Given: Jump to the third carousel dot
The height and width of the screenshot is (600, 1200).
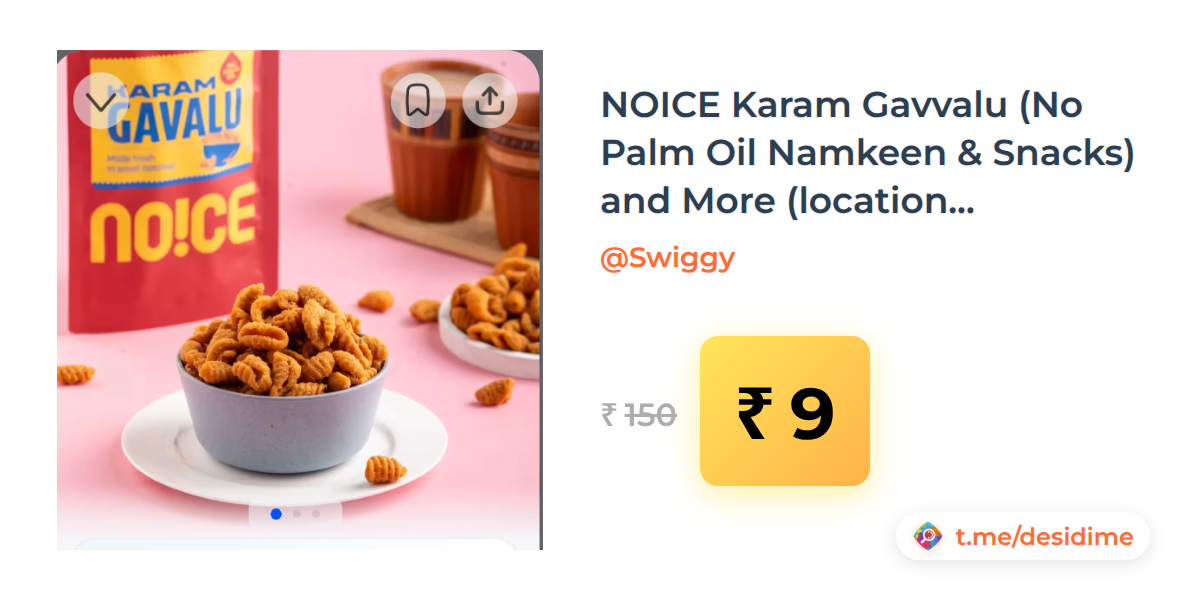Looking at the screenshot, I should coord(316,514).
